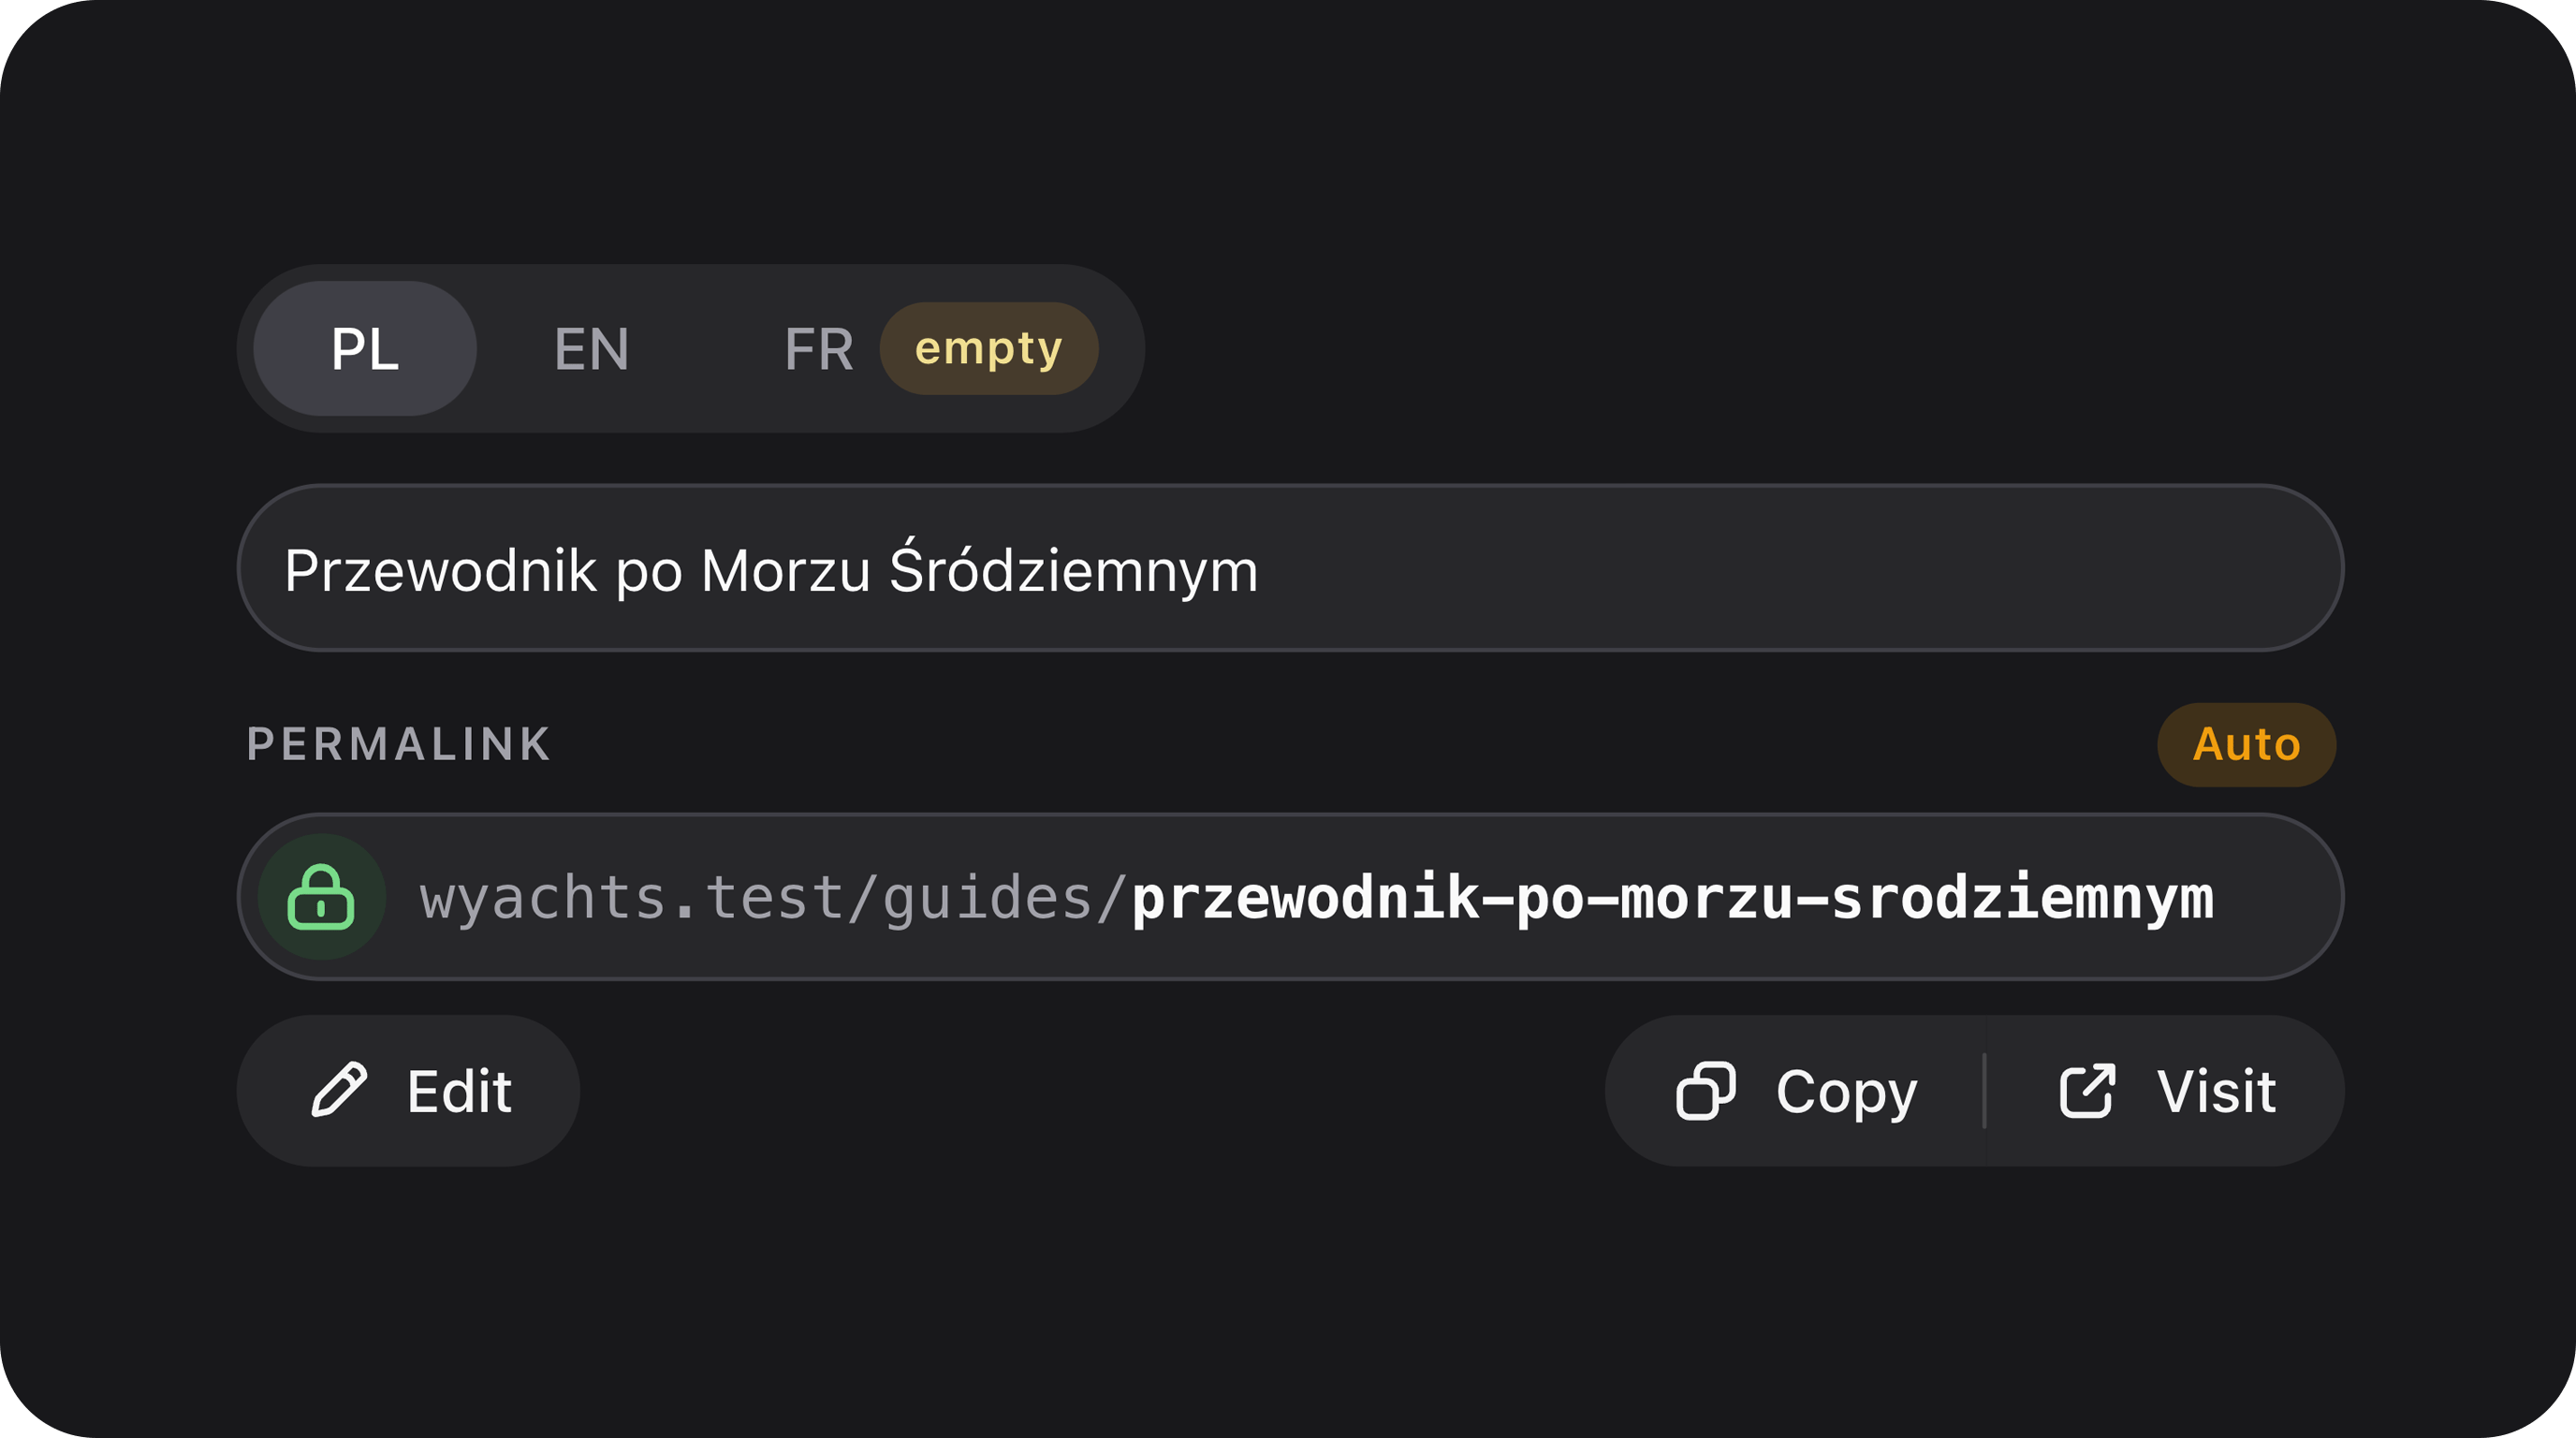The image size is (2576, 1438).
Task: Click the external link icon next to Visit
Action: click(2087, 1091)
